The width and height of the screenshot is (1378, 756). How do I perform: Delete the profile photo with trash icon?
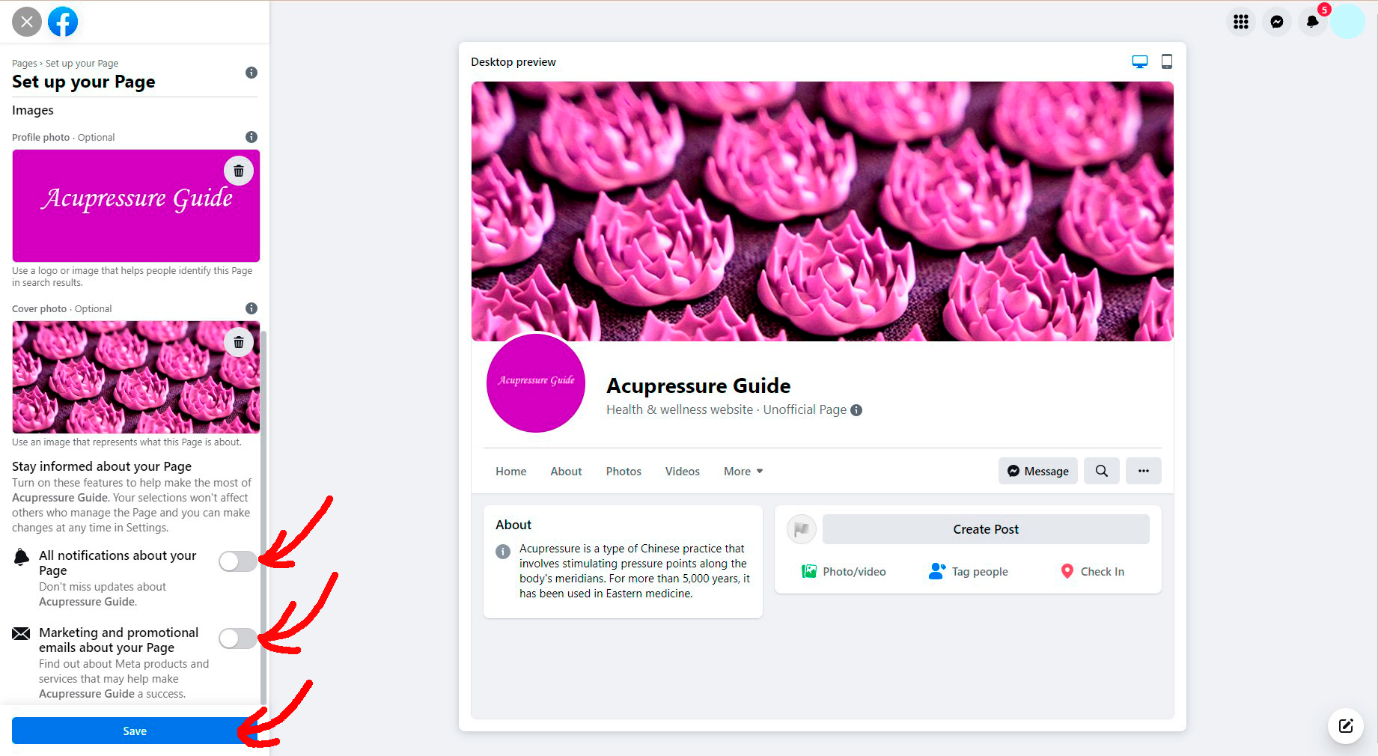point(238,171)
